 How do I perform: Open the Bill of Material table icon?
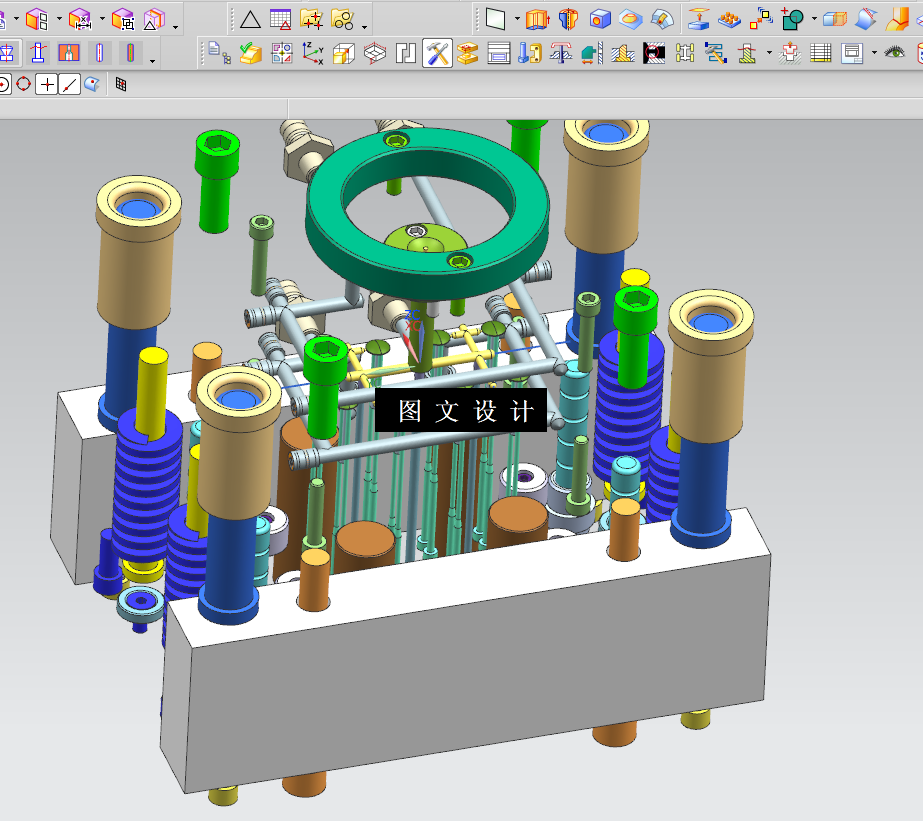click(821, 54)
